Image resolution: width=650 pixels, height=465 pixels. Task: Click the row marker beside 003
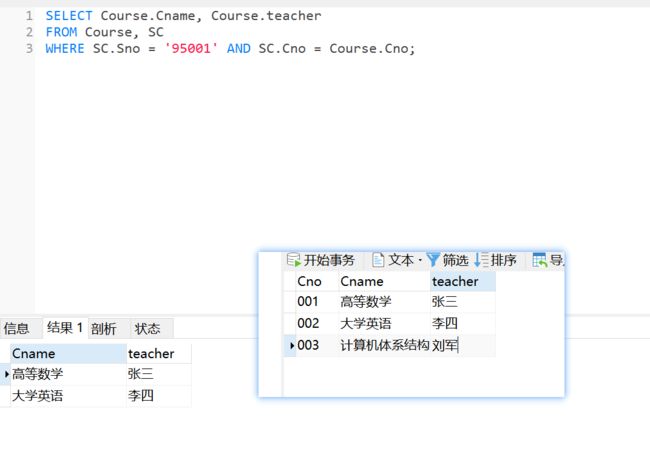(290, 345)
